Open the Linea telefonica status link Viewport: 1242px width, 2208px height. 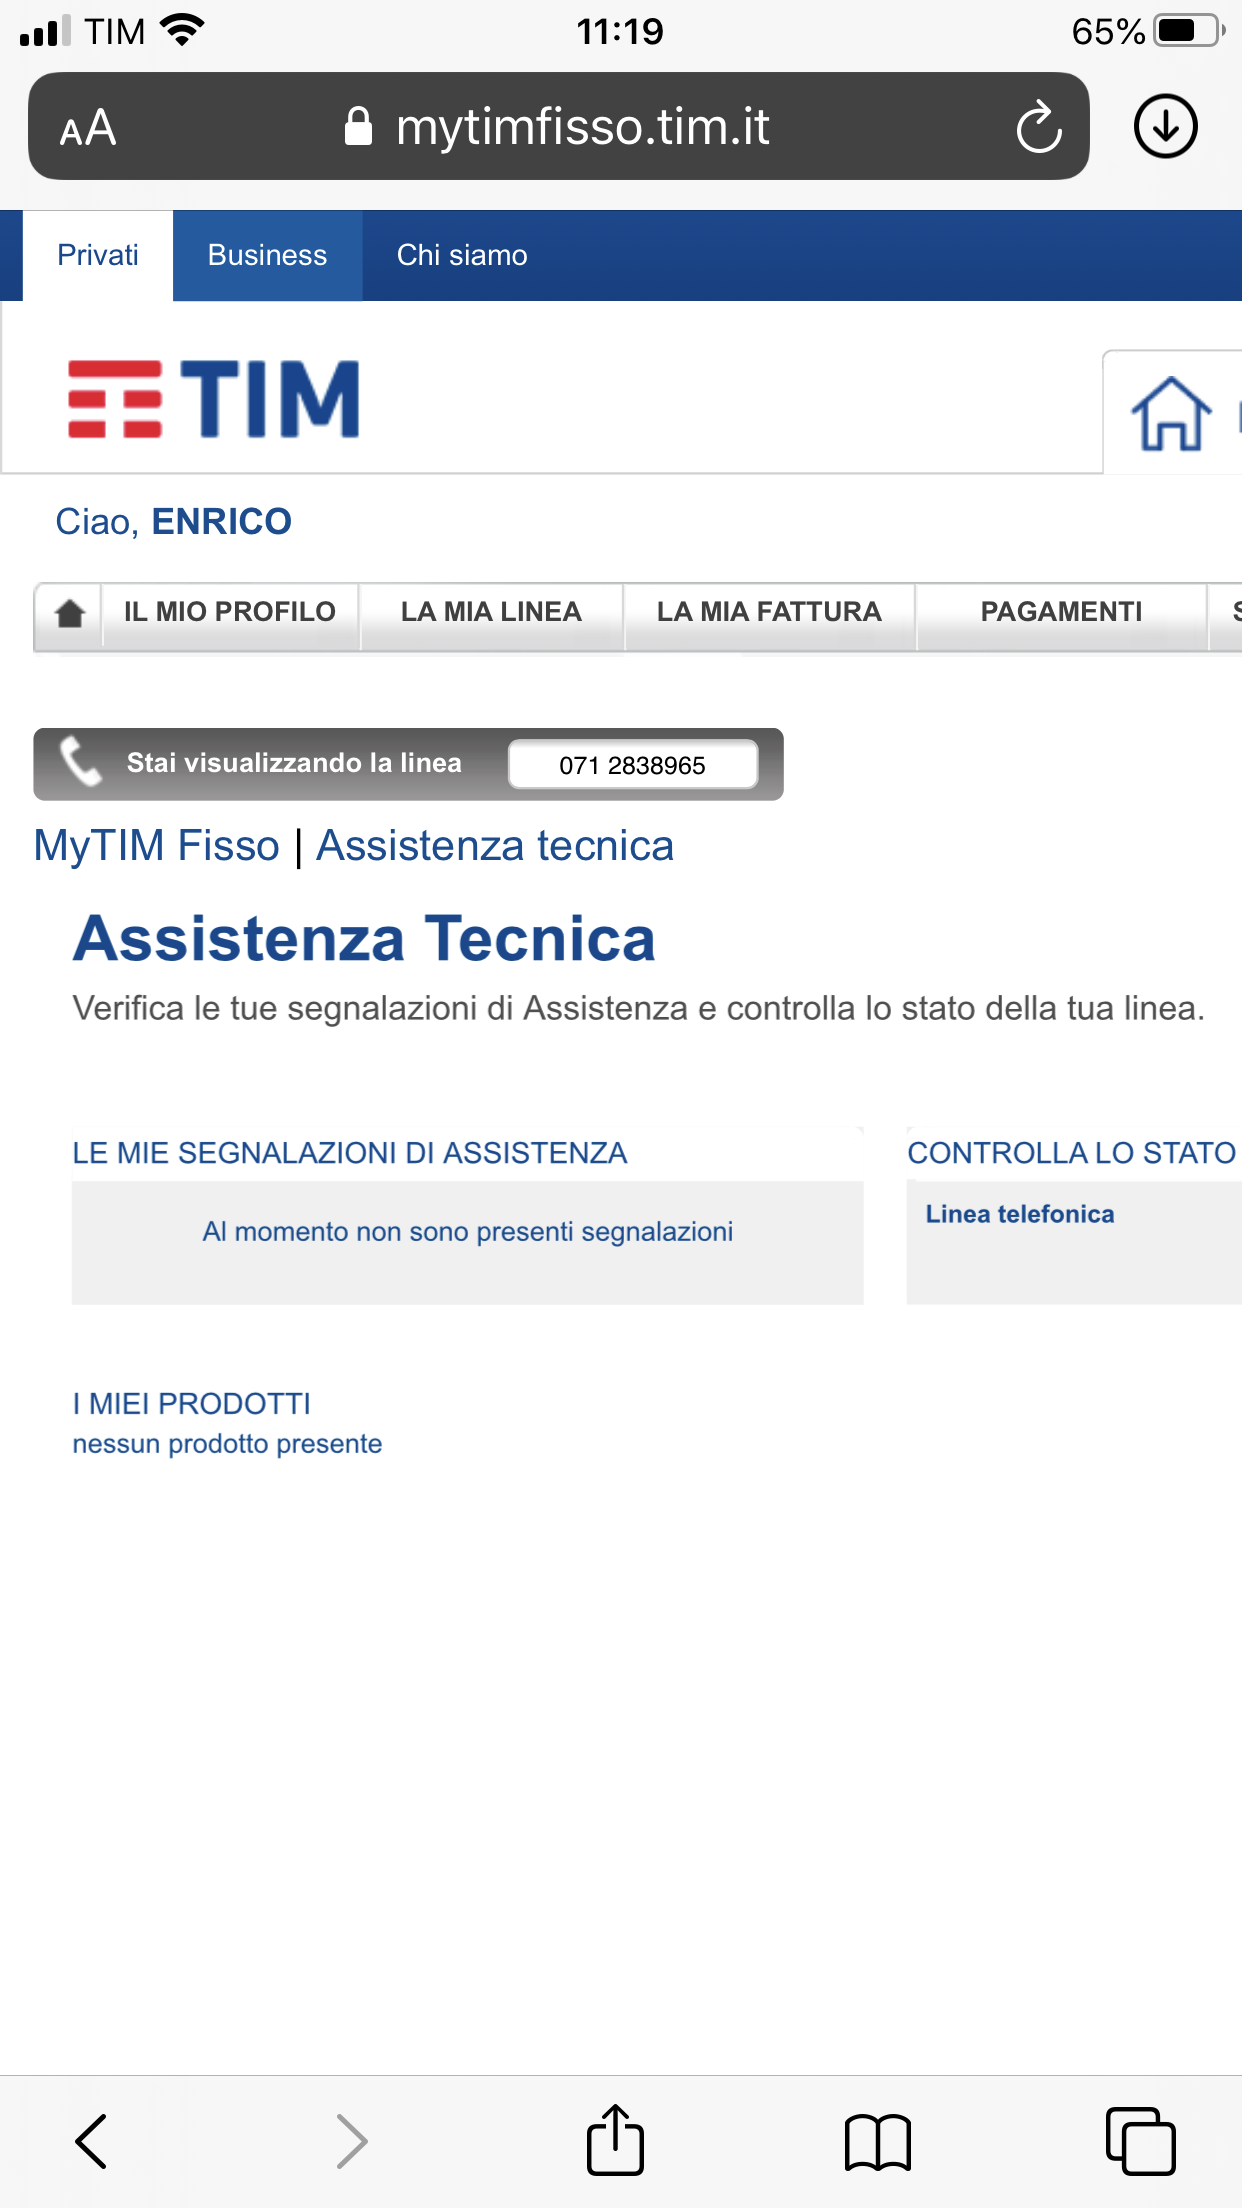click(1020, 1214)
